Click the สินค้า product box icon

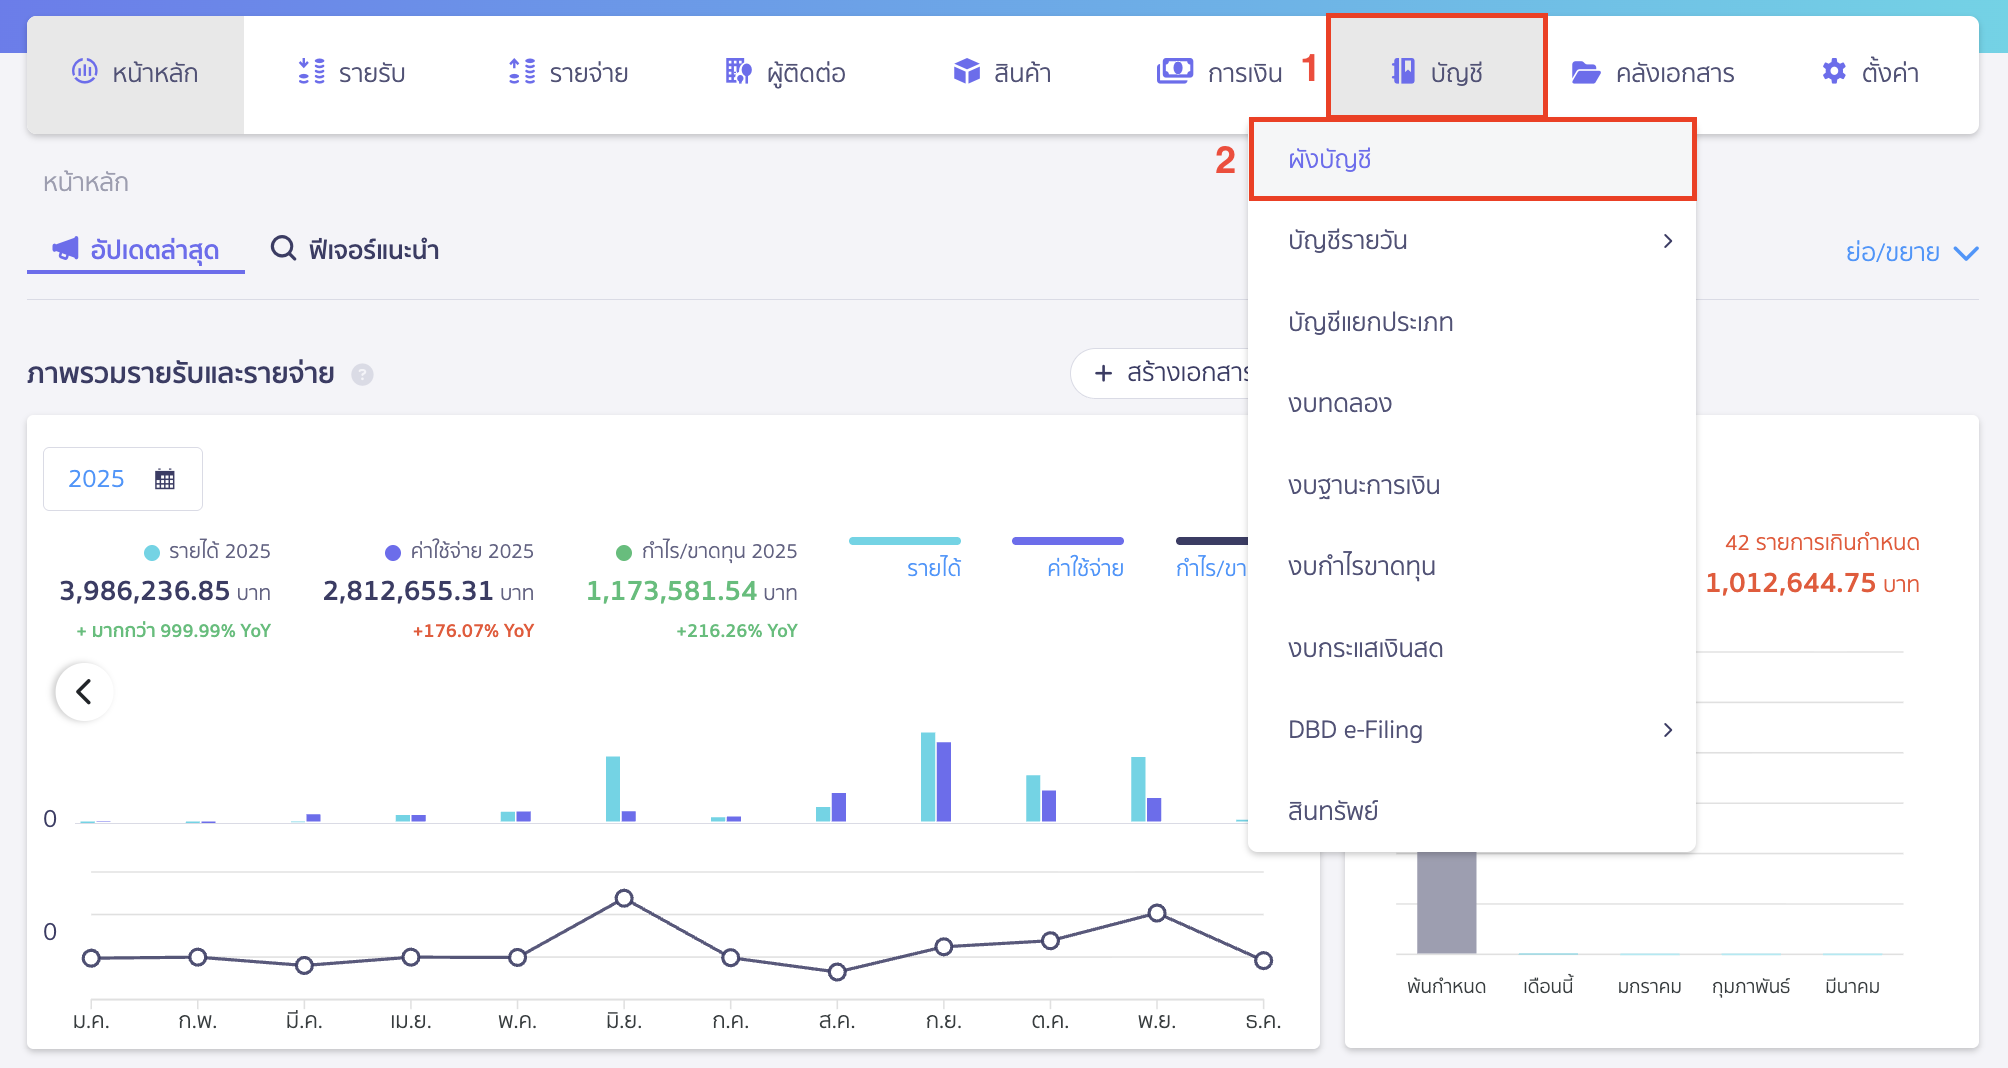966,72
